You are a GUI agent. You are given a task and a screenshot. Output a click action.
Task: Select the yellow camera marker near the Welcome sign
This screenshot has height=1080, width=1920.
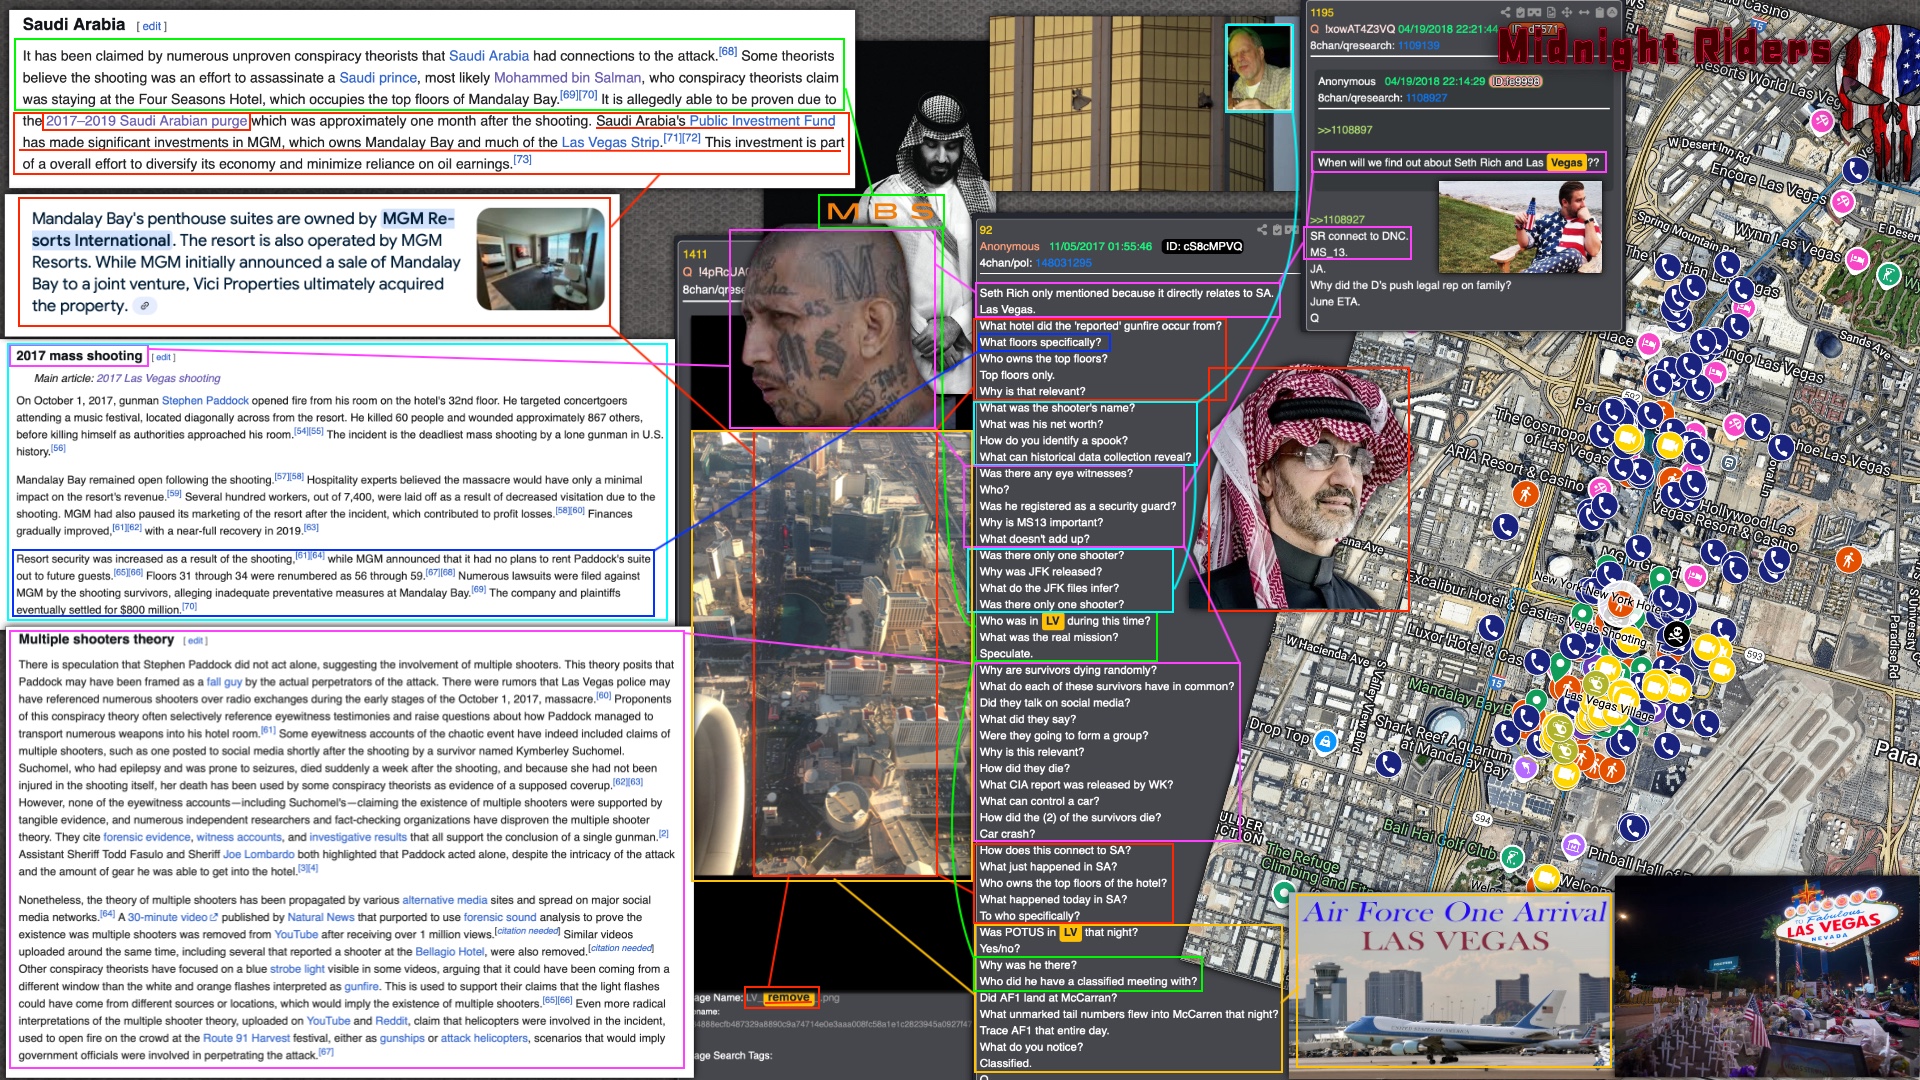[1546, 878]
